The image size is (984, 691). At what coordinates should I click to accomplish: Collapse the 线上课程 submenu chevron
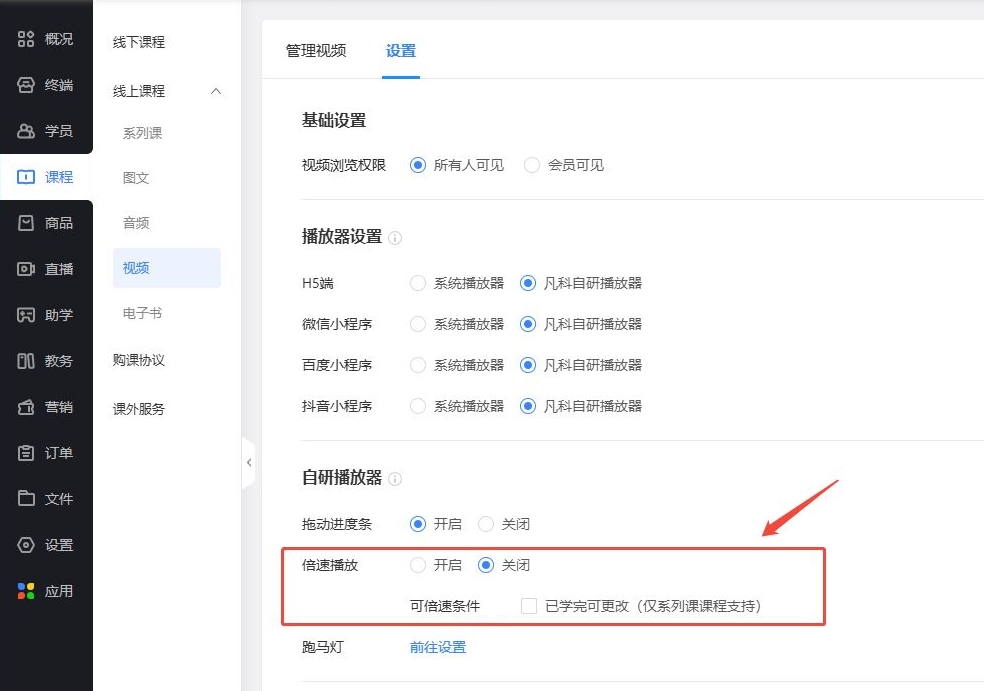click(216, 92)
